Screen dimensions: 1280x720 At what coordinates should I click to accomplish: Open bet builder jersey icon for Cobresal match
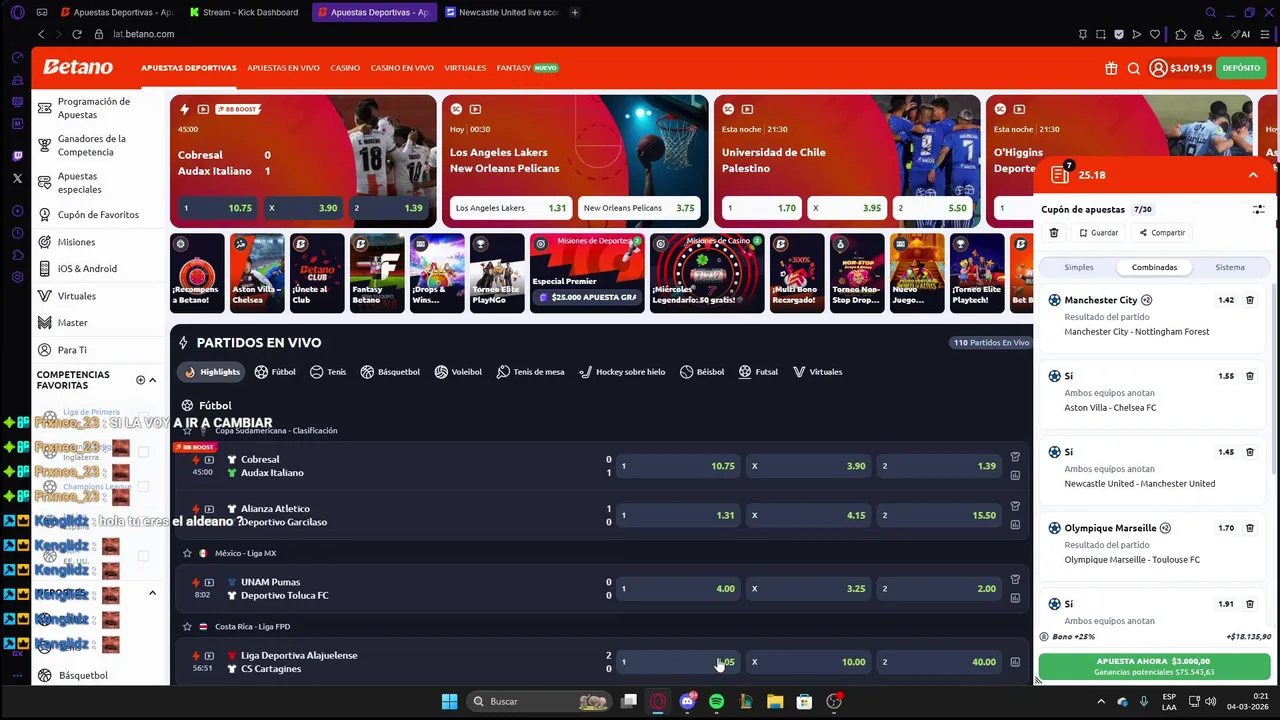pos(1015,457)
